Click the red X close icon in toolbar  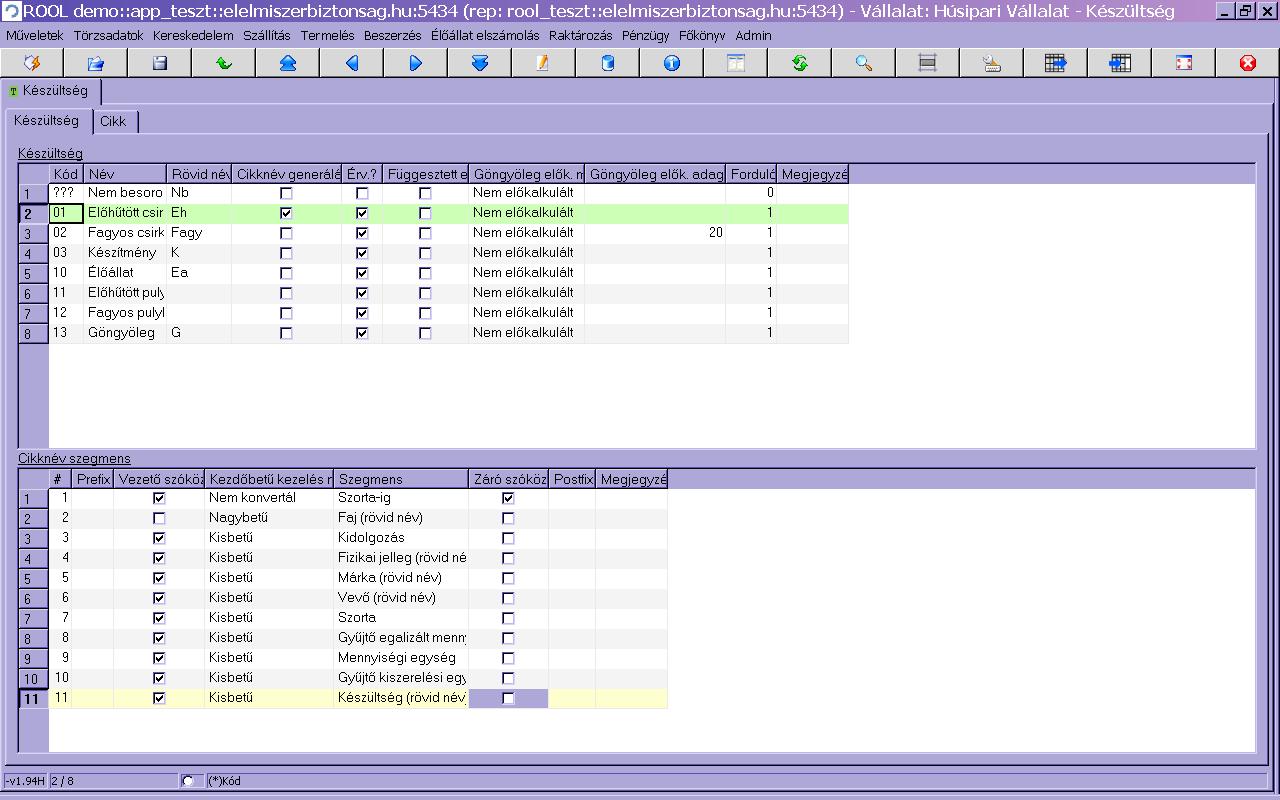point(1247,63)
